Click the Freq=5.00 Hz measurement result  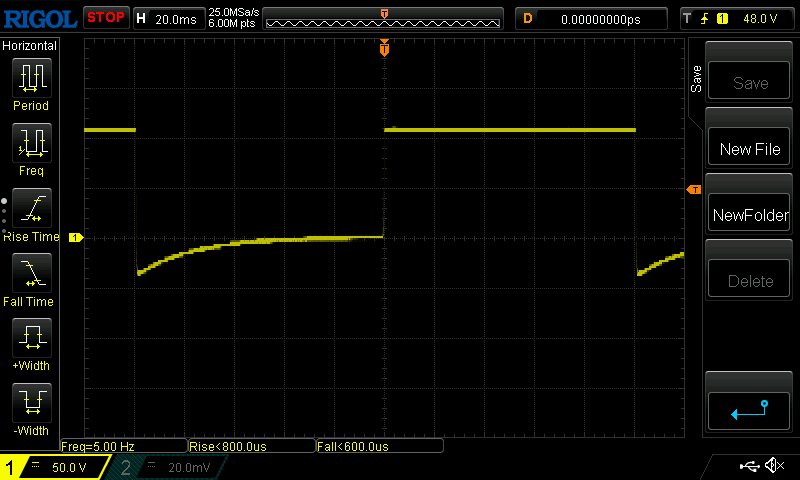(x=123, y=446)
